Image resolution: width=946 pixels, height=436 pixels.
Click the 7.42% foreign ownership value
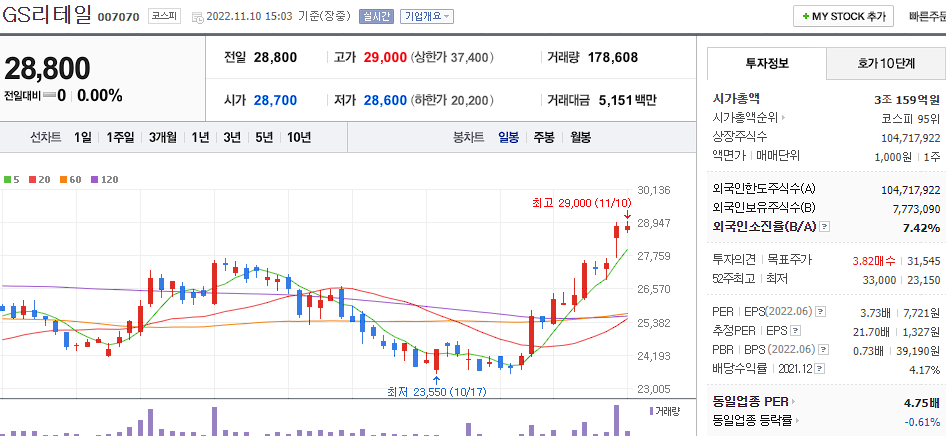(921, 228)
